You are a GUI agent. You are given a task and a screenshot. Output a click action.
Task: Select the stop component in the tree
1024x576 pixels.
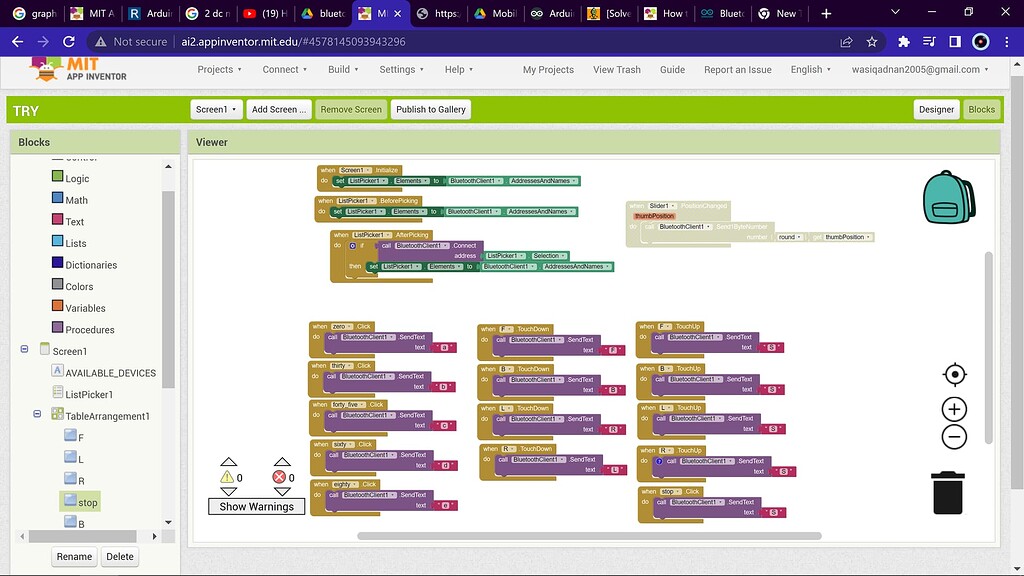(x=83, y=501)
